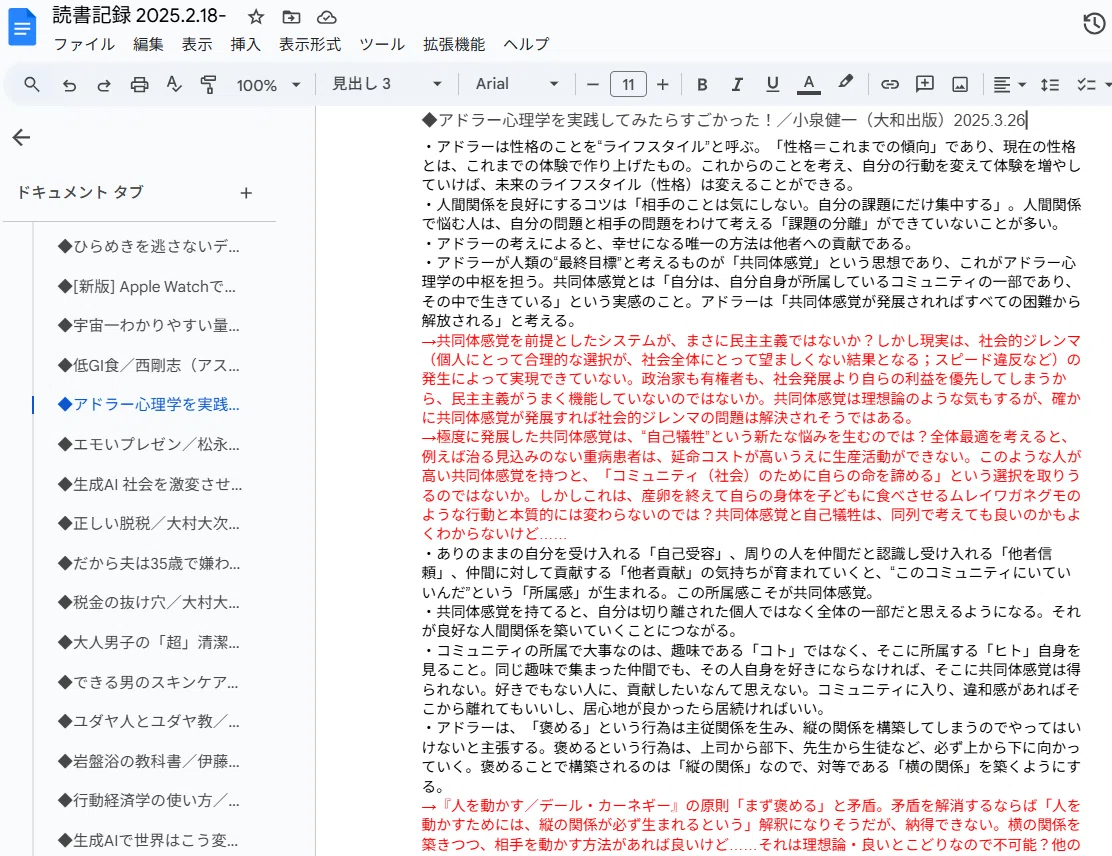Insert an image
This screenshot has width=1112, height=856.
(x=960, y=84)
